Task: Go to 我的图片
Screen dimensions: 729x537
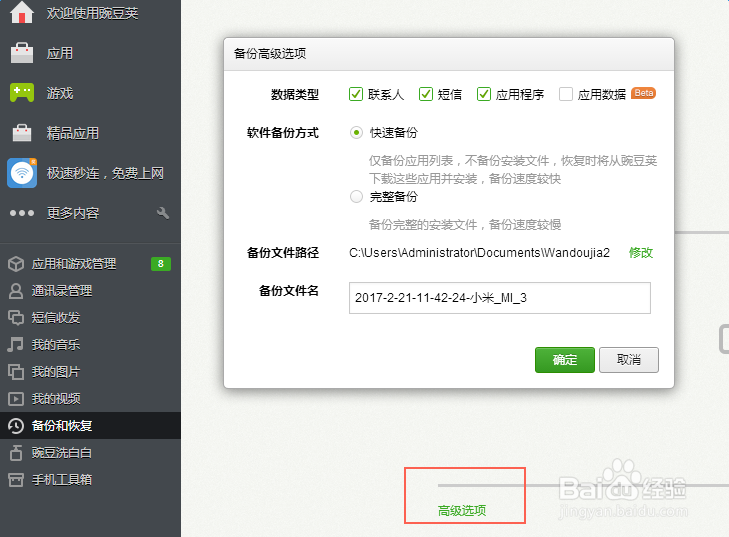Action: (56, 371)
